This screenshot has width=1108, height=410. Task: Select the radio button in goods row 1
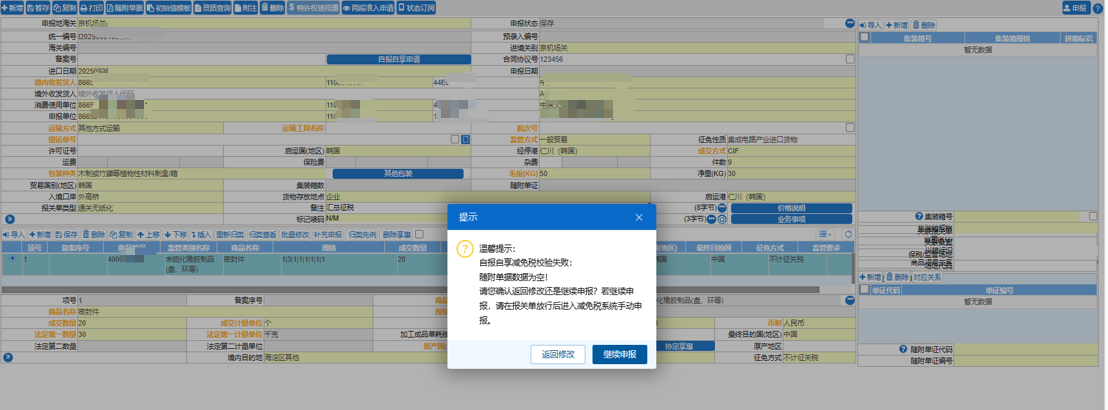coord(11,259)
